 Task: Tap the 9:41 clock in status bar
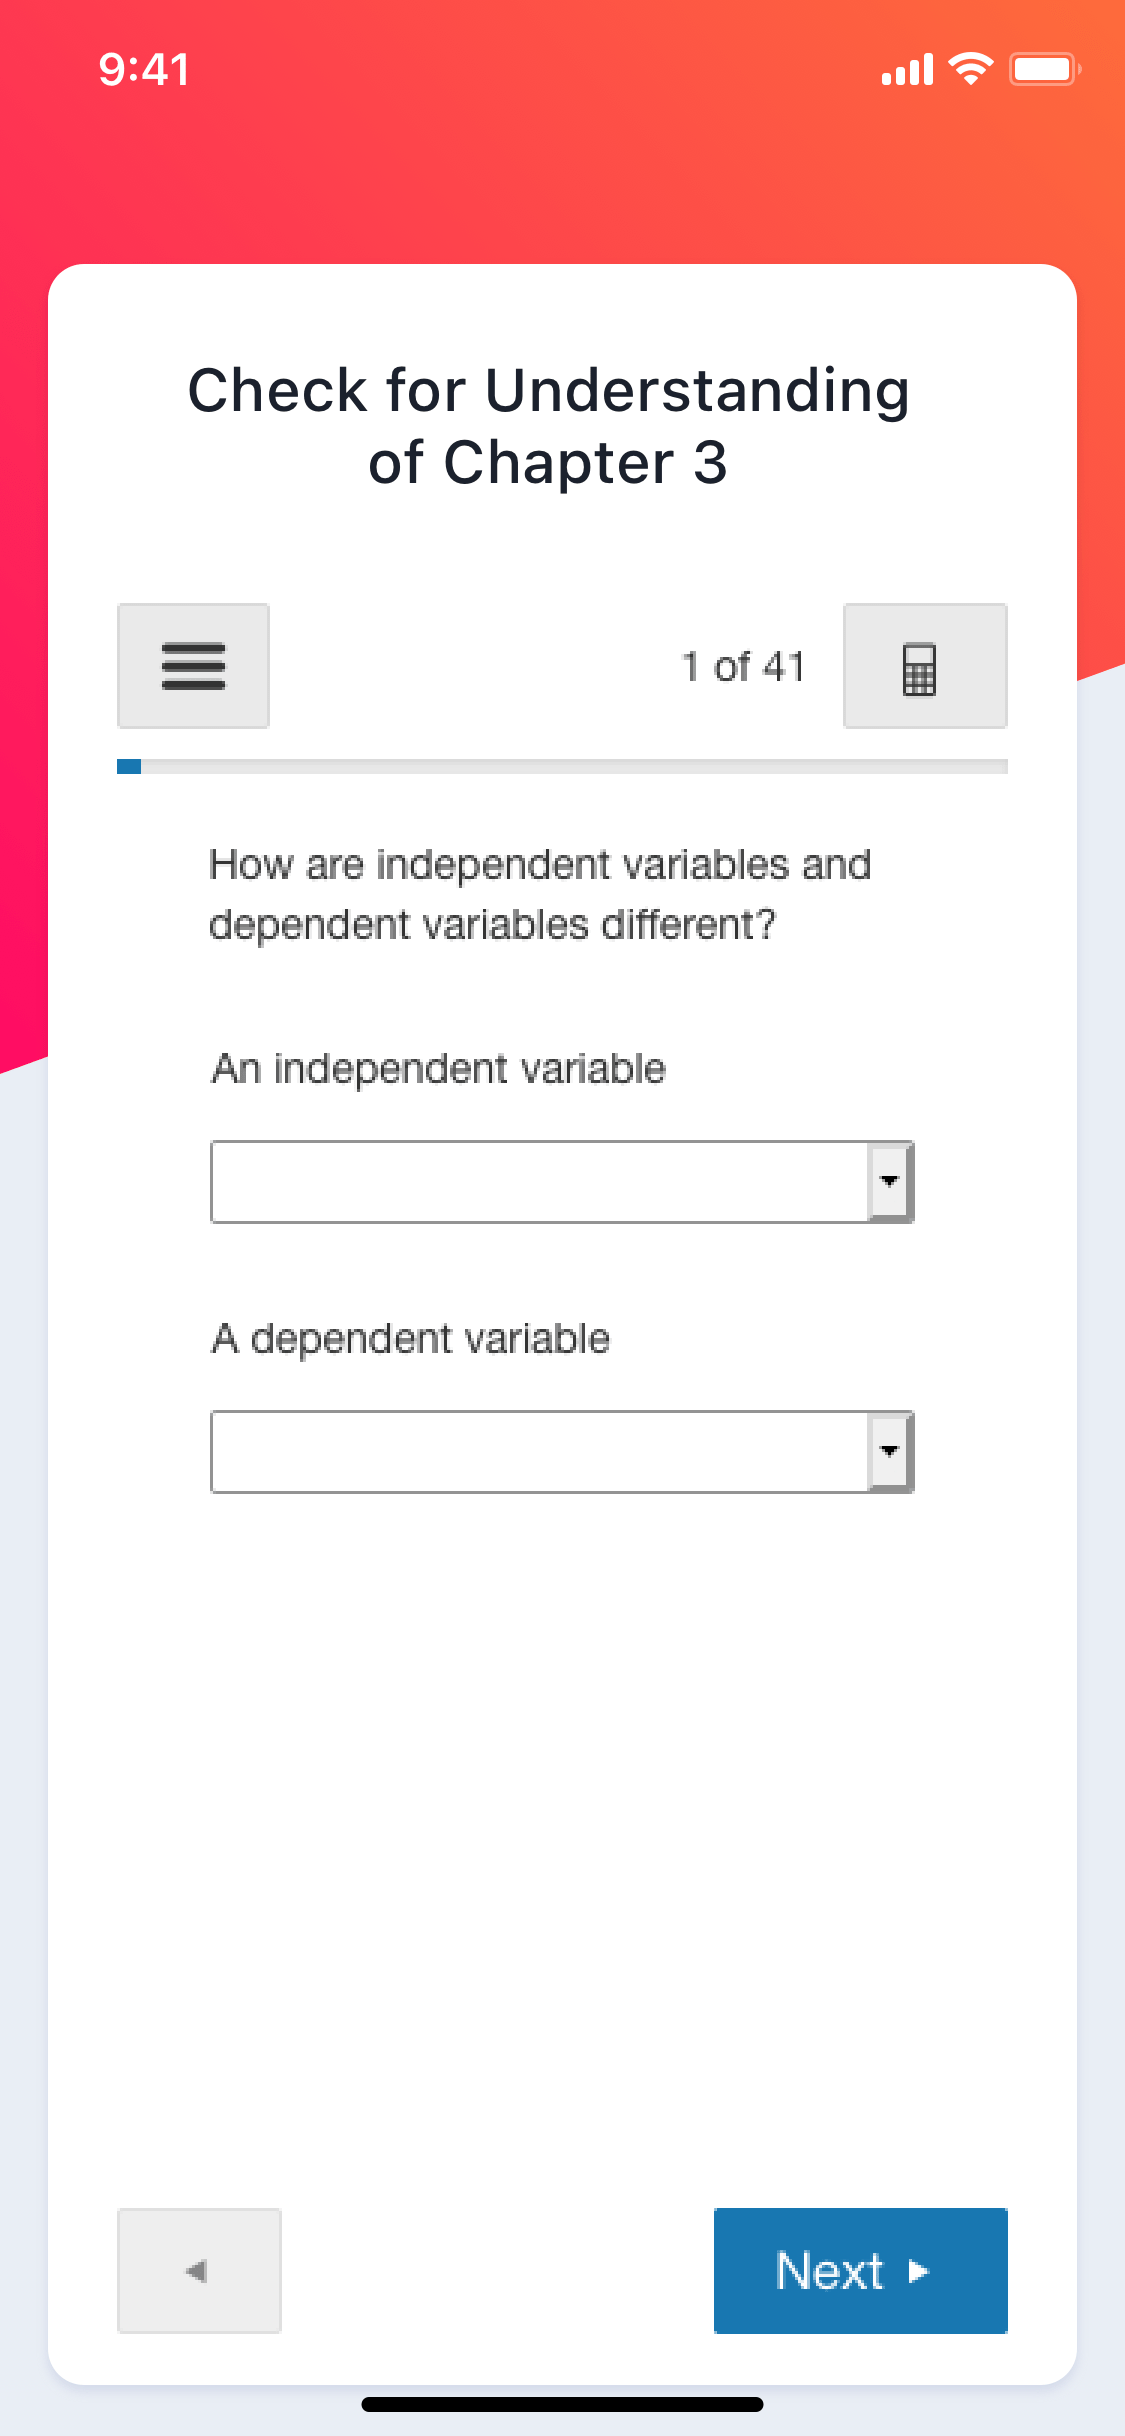(144, 69)
